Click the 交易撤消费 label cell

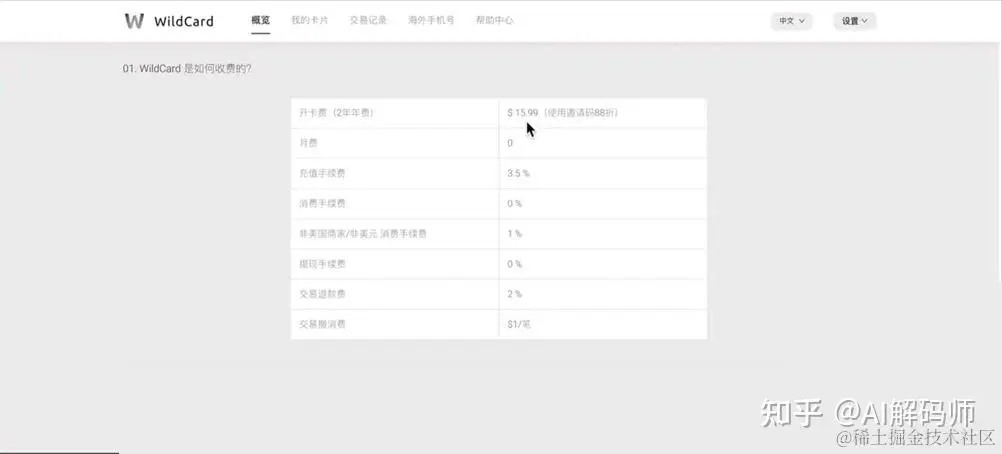[x=395, y=324]
